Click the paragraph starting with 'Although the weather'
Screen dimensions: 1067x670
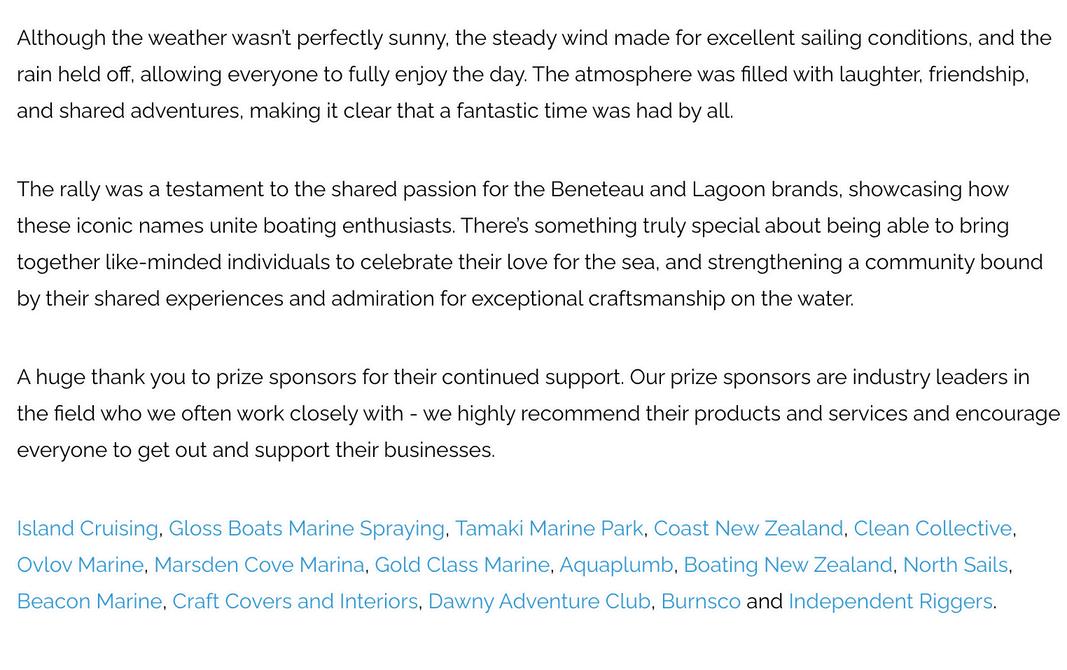[534, 74]
